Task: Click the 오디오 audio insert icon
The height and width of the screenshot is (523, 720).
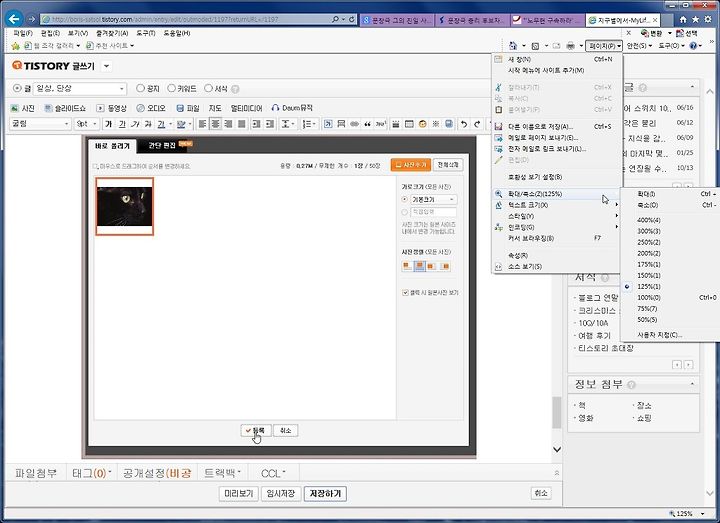Action: coord(140,108)
